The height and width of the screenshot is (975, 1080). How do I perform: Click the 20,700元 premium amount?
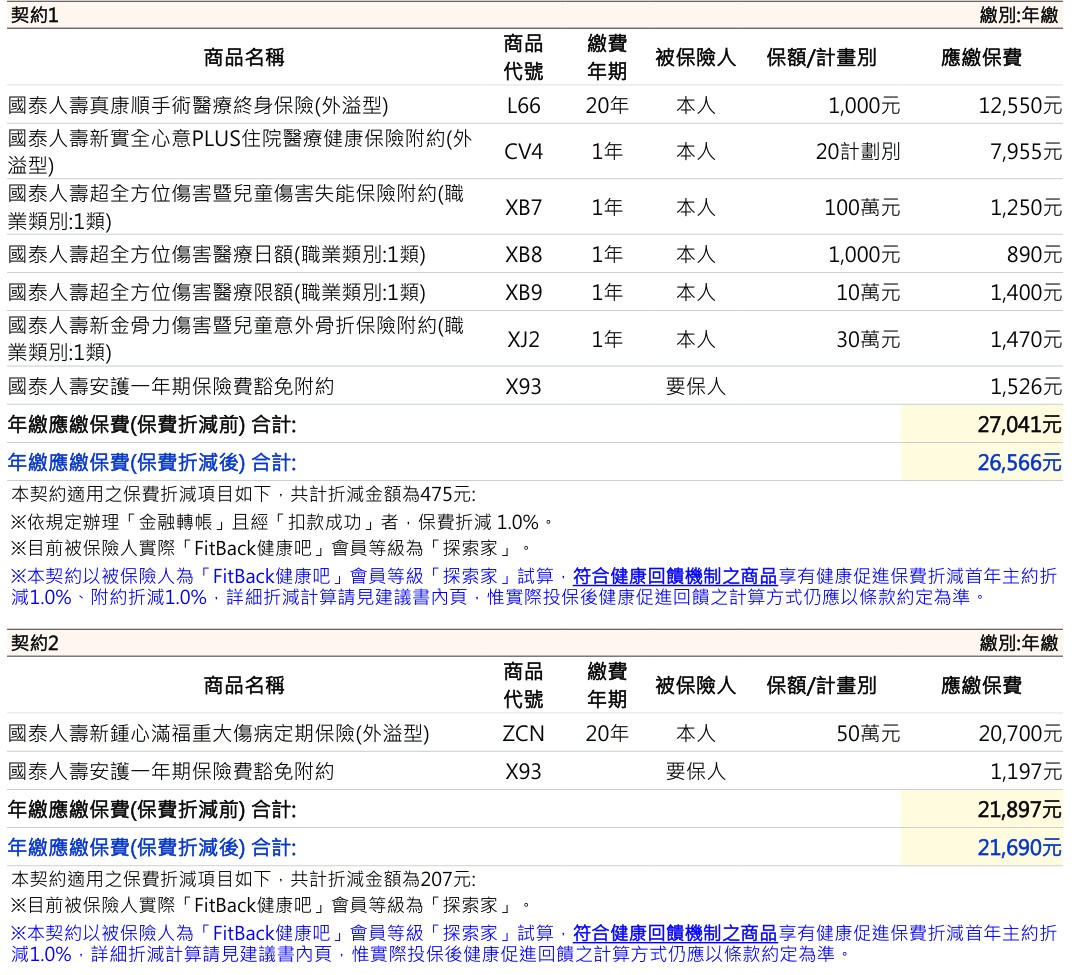click(1019, 733)
